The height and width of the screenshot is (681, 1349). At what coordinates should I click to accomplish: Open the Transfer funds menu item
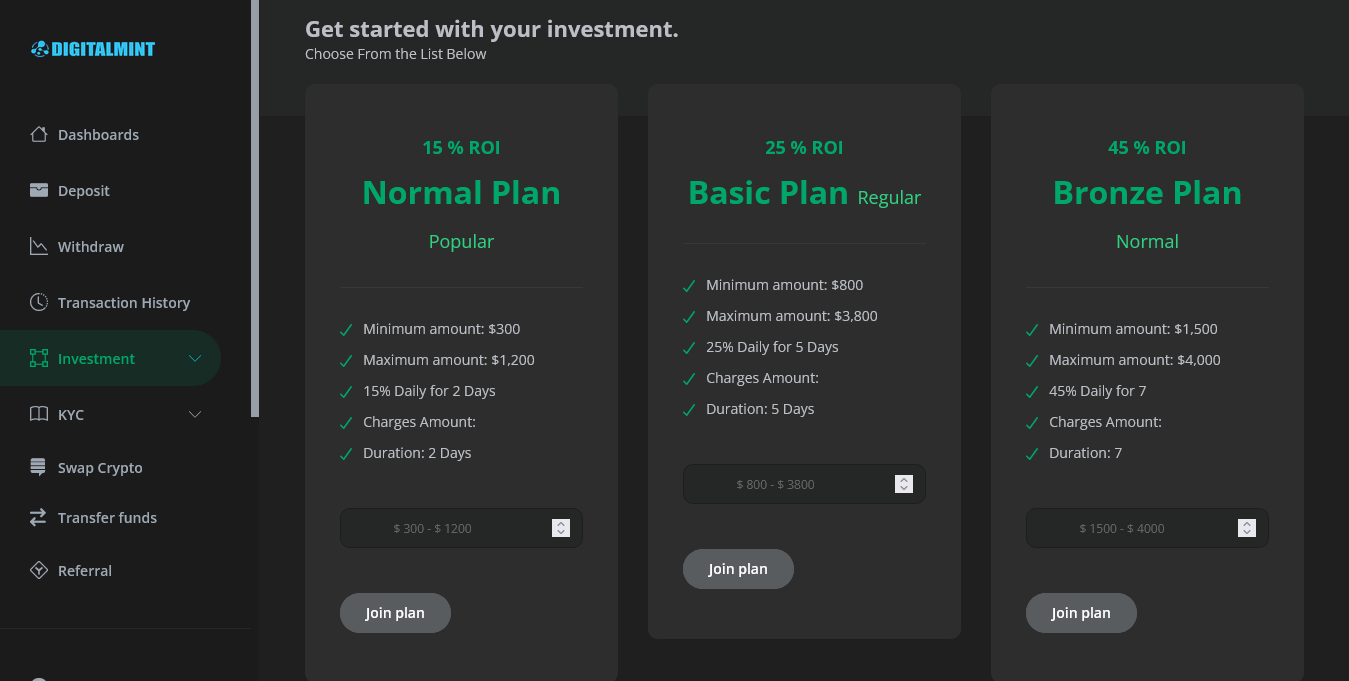point(107,517)
